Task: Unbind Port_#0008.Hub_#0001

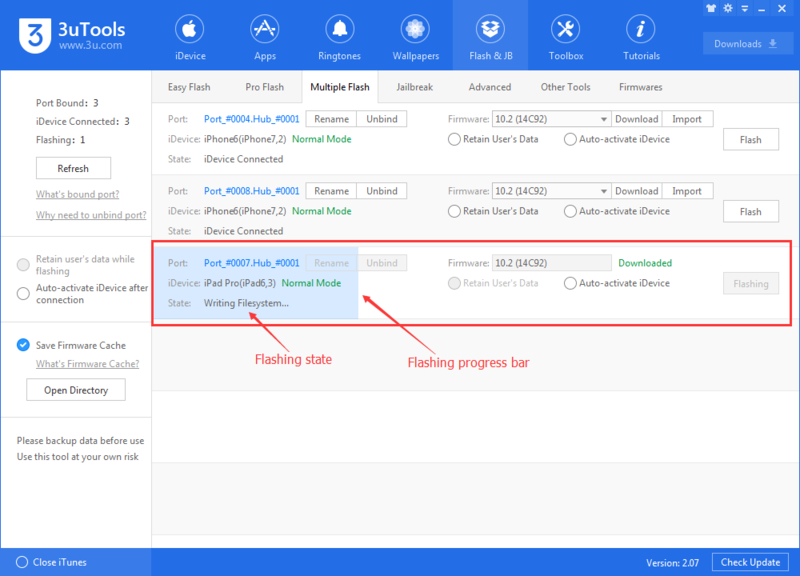Action: pos(382,191)
